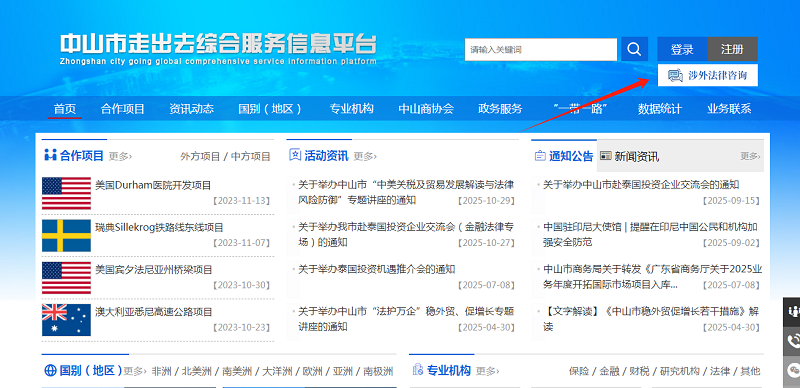
Task: Select the 保险 institution category
Action: [x=579, y=371]
